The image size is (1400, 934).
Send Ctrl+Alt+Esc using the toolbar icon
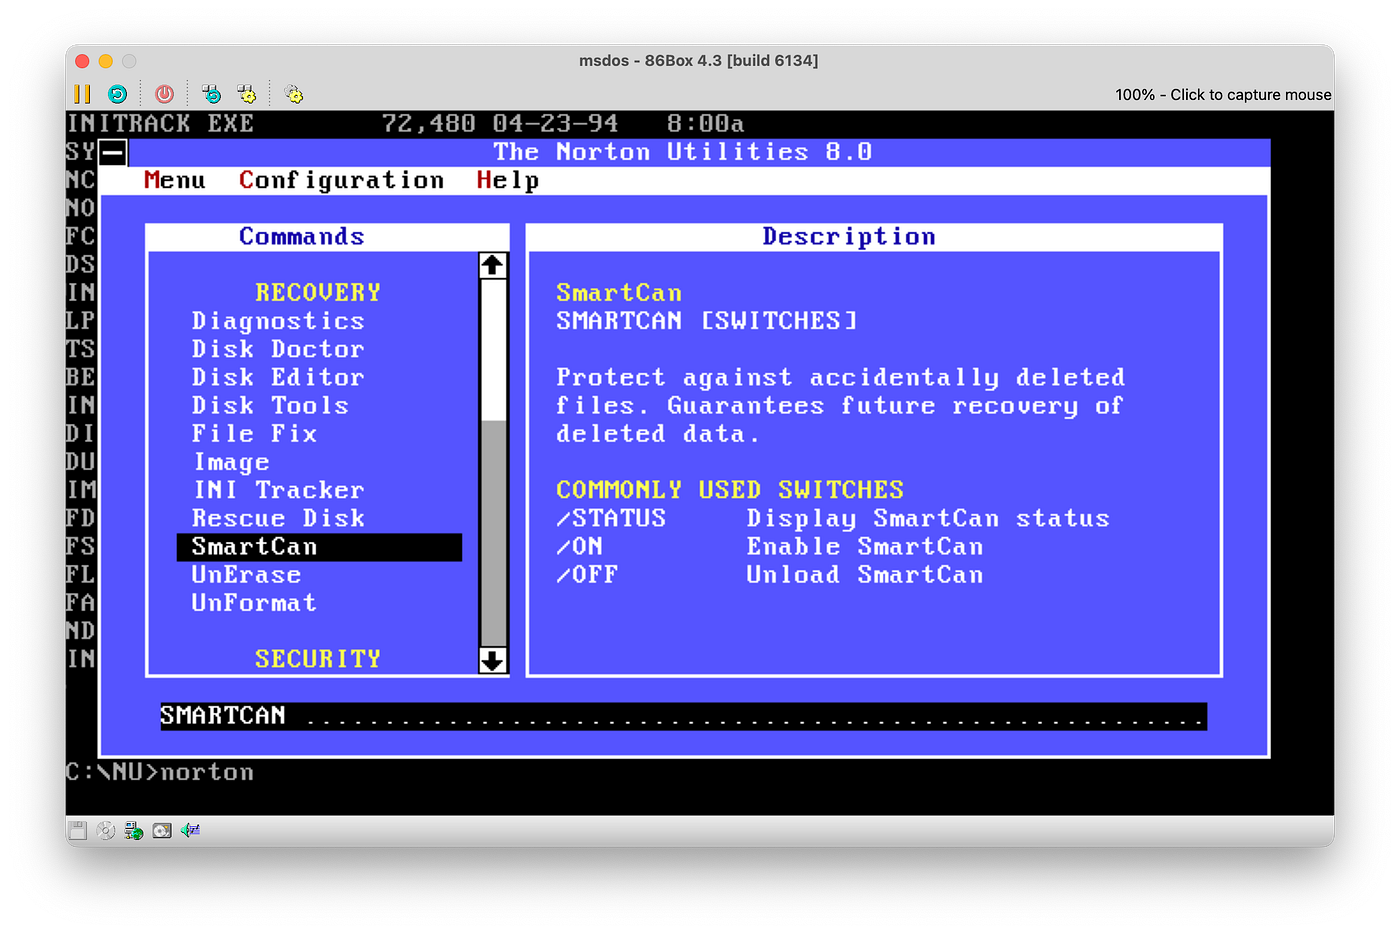click(246, 94)
